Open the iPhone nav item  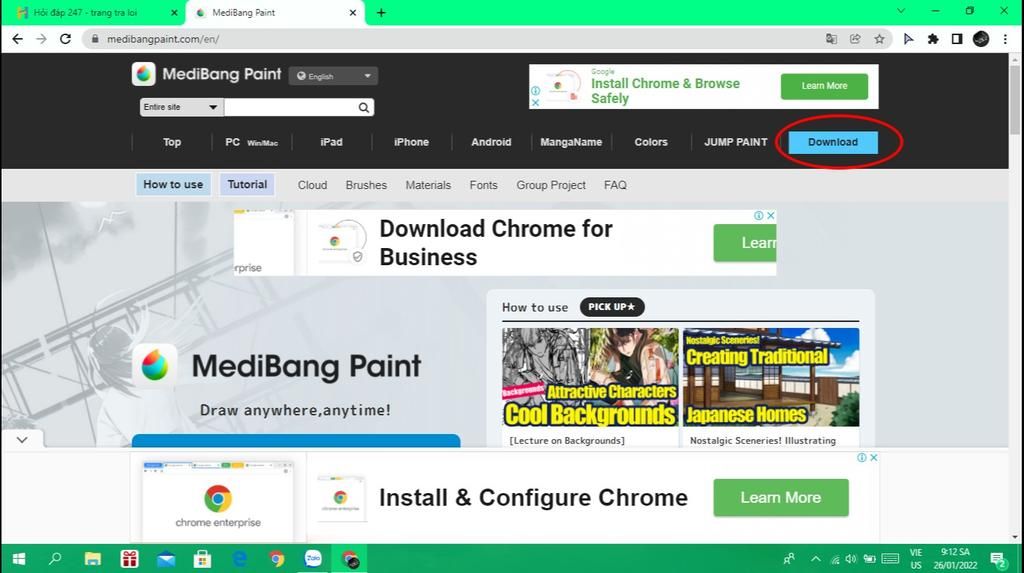[411, 142]
